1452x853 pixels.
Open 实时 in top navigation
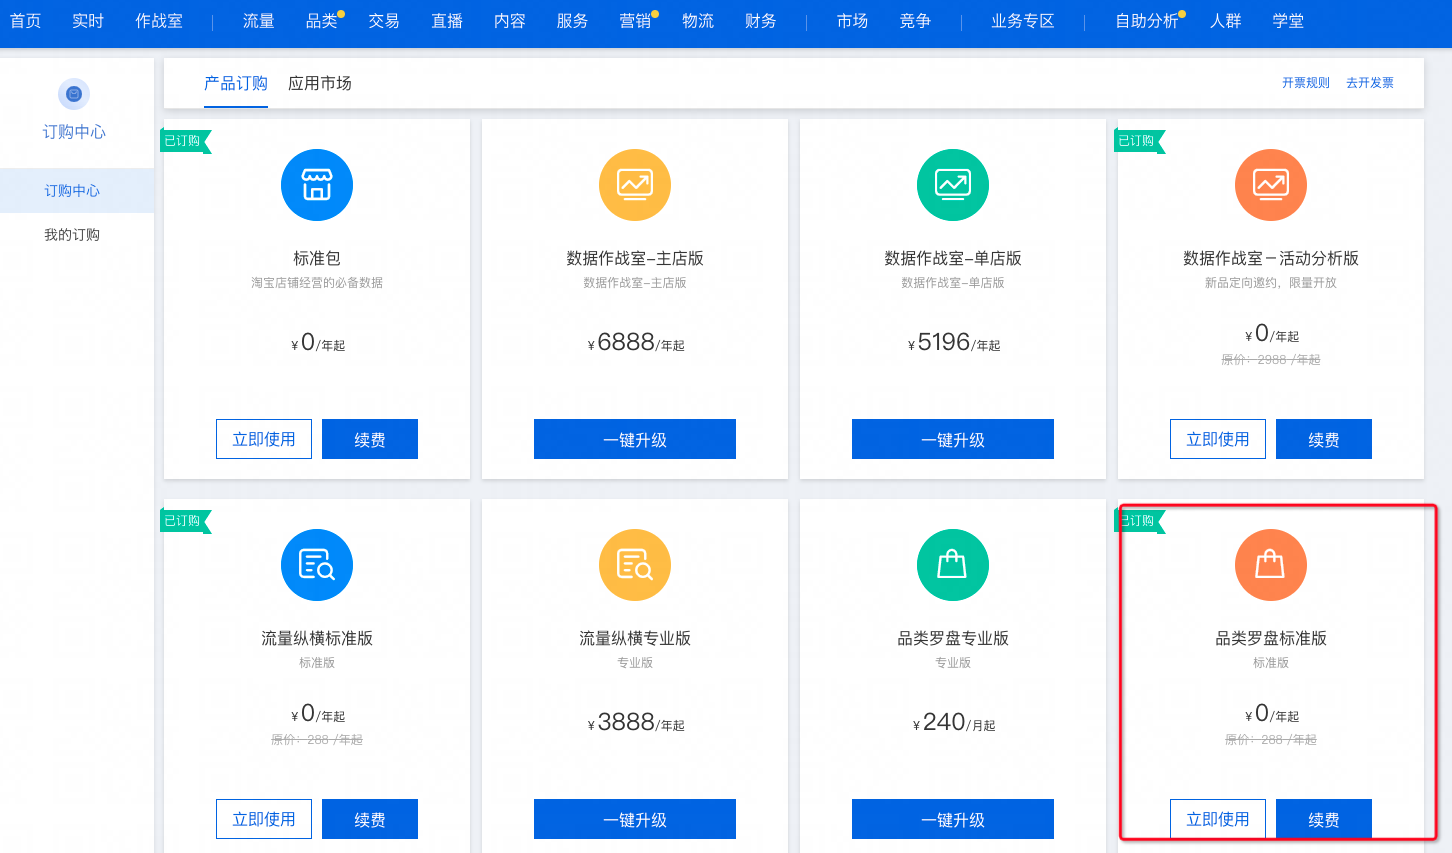click(88, 21)
